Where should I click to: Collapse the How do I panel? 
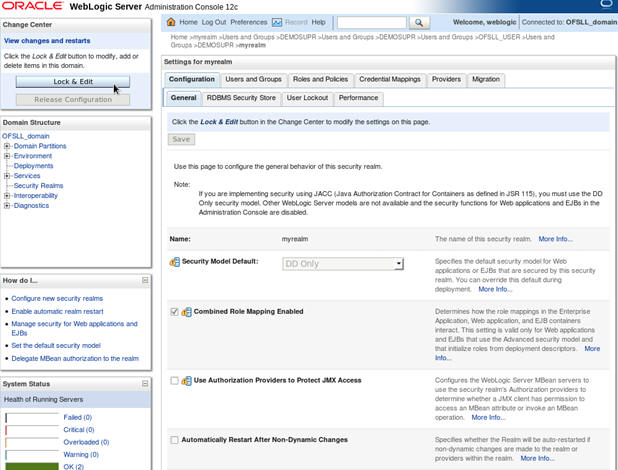pos(145,280)
